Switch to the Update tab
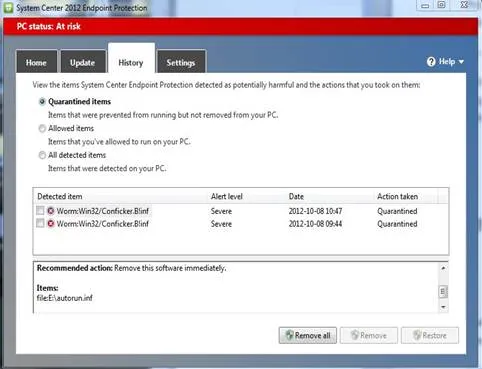The width and height of the screenshot is (482, 369). pyautogui.click(x=83, y=62)
